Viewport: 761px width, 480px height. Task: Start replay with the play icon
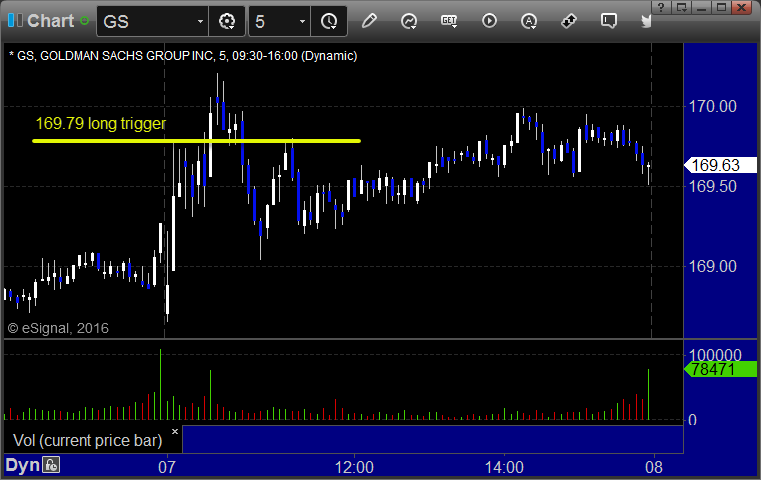tap(489, 21)
